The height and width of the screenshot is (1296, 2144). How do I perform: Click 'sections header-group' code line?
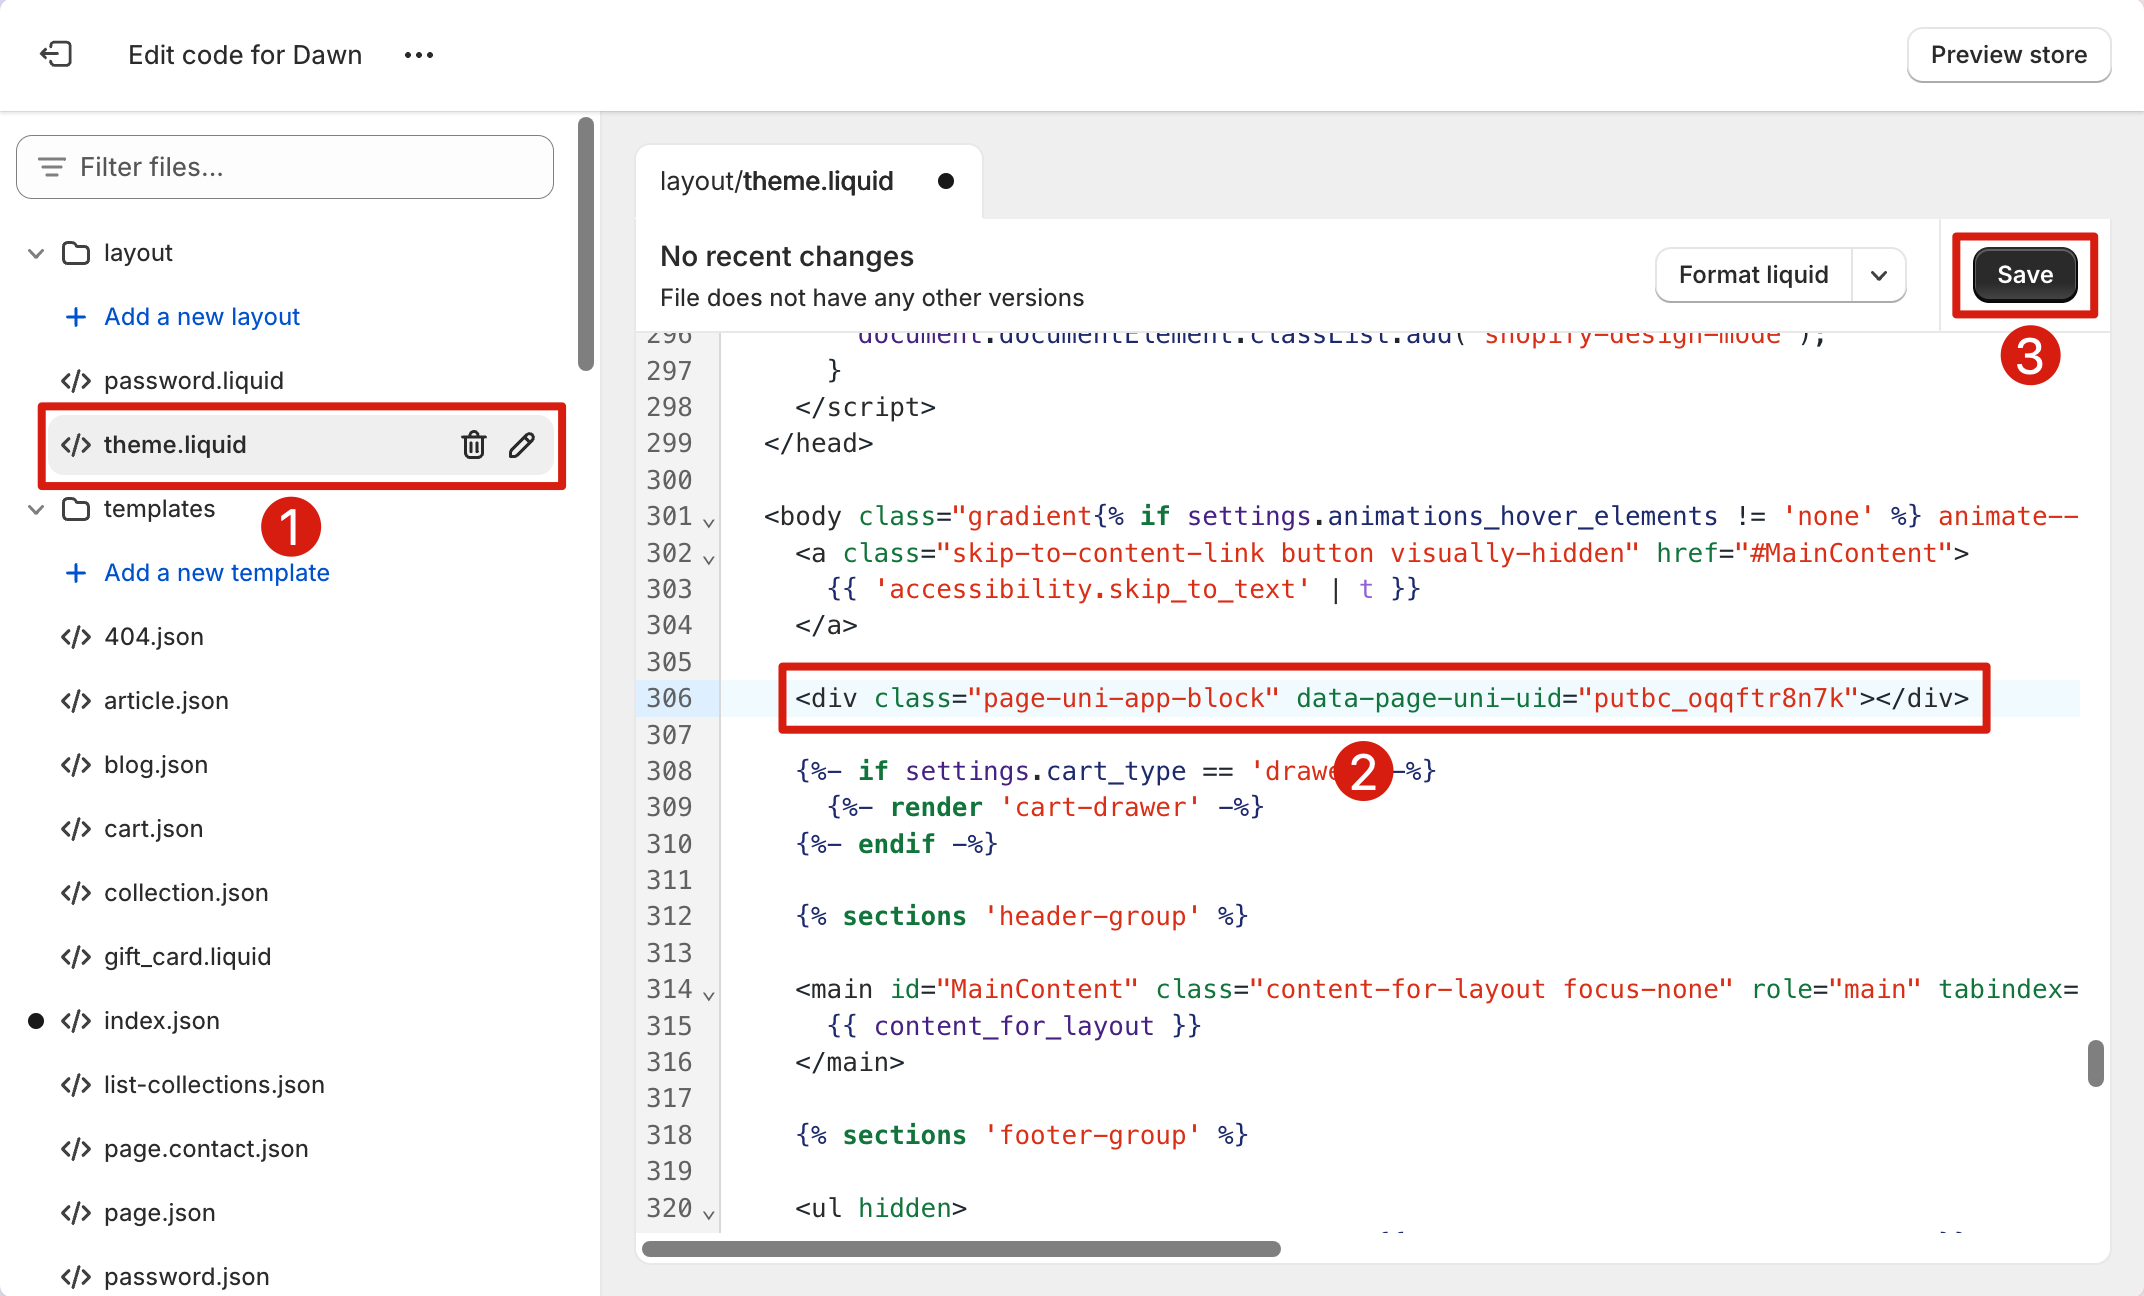pyautogui.click(x=1022, y=916)
